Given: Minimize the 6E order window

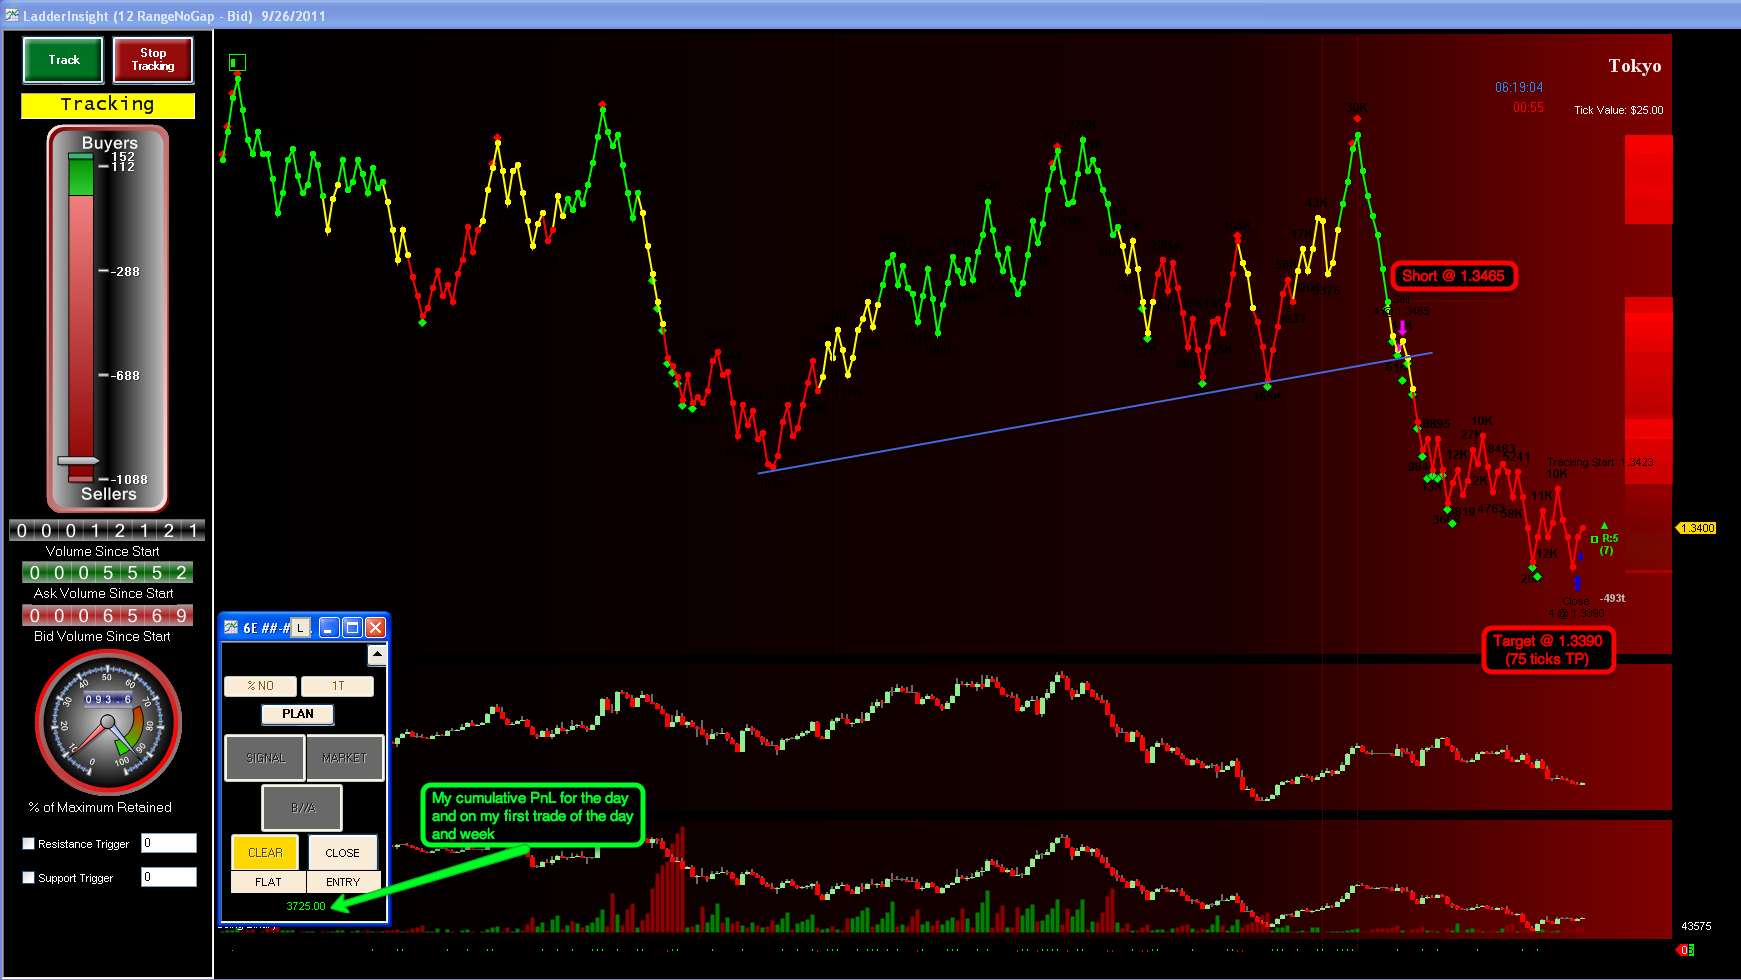Looking at the screenshot, I should point(329,628).
